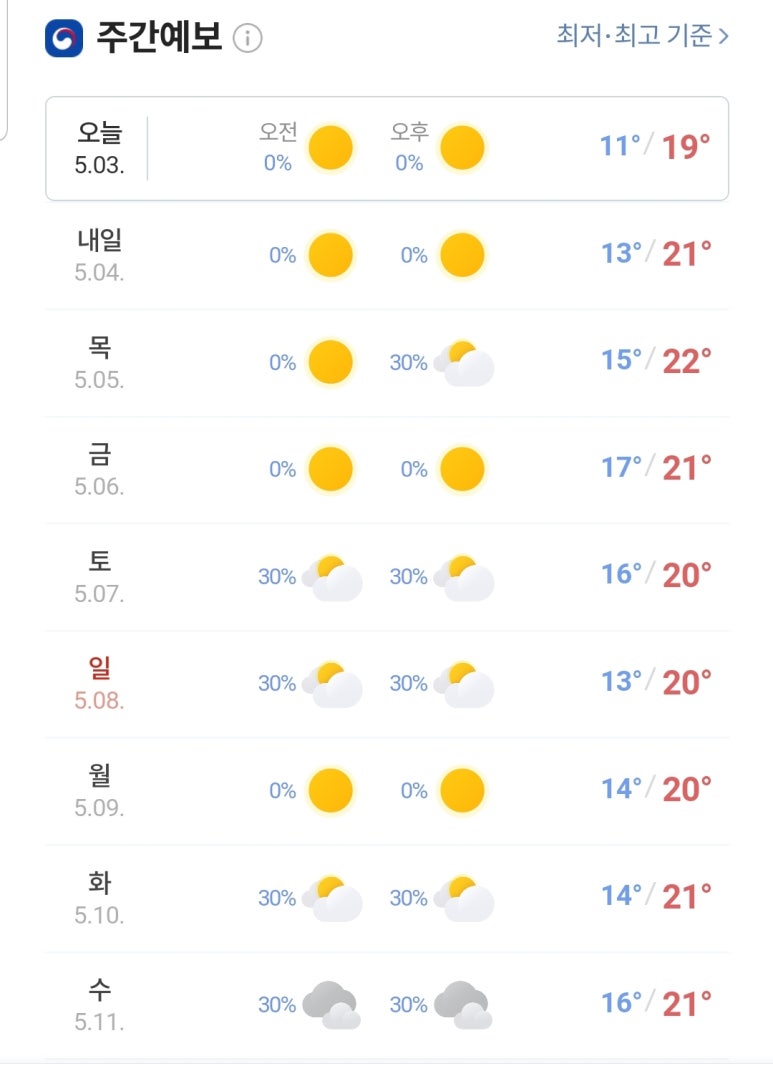This screenshot has height=1066, width=773.
Task: Select the afternoon sun icon for 월 5.09.
Action: (462, 791)
